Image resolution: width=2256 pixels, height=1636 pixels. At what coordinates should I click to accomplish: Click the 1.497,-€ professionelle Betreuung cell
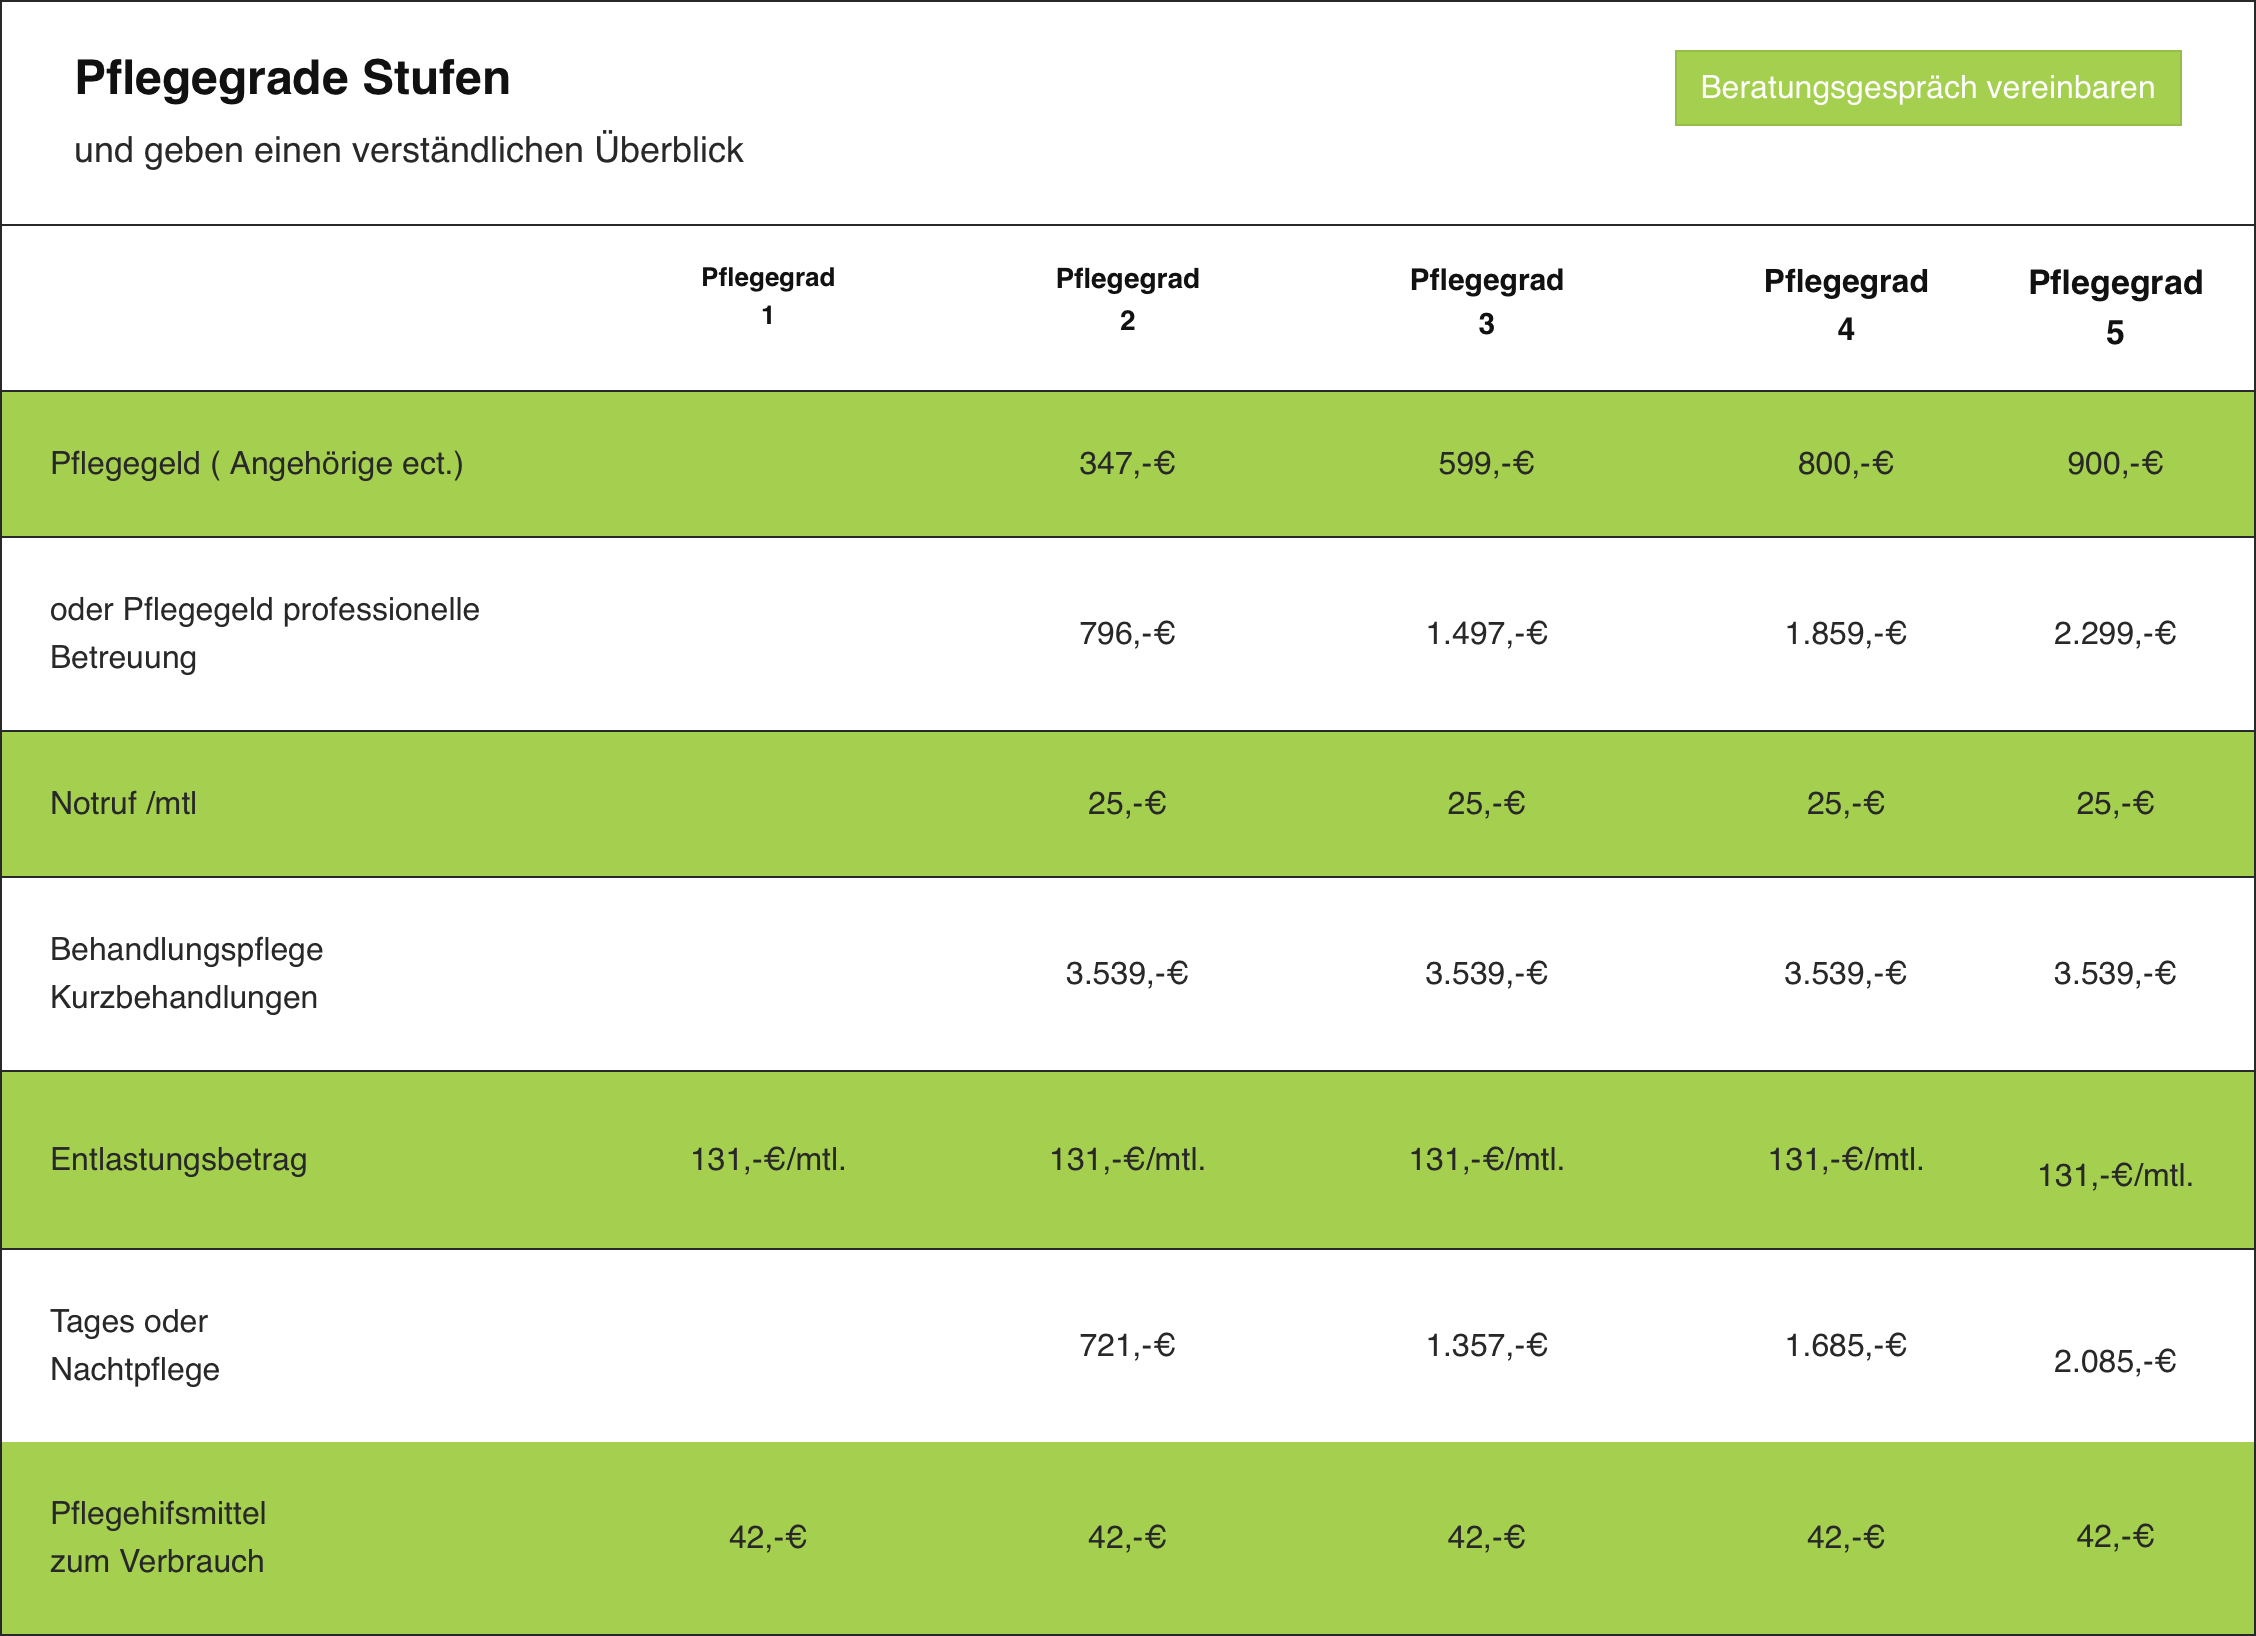[x=1486, y=634]
